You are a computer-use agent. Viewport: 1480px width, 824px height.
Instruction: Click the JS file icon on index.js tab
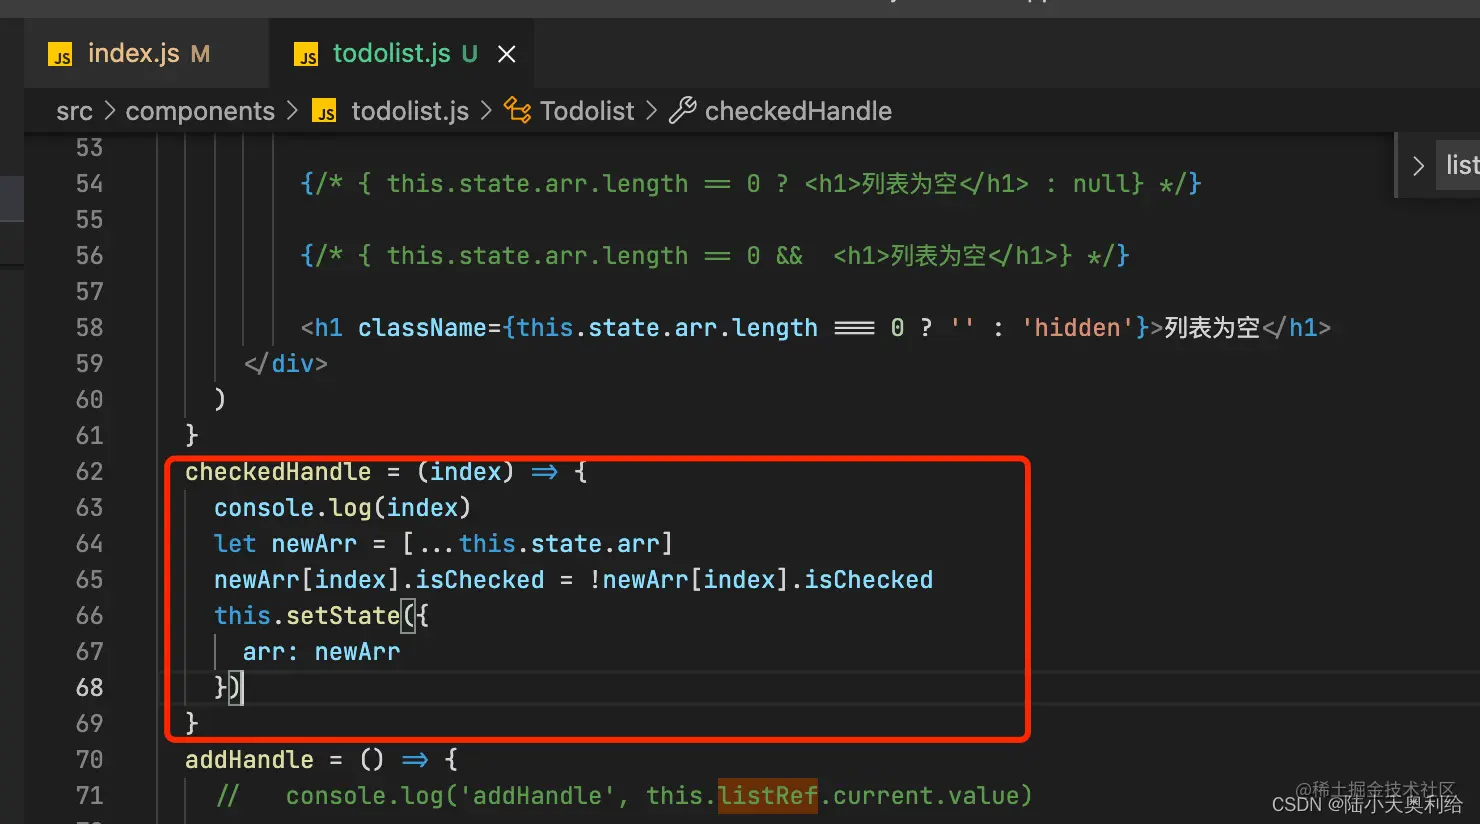pyautogui.click(x=60, y=55)
